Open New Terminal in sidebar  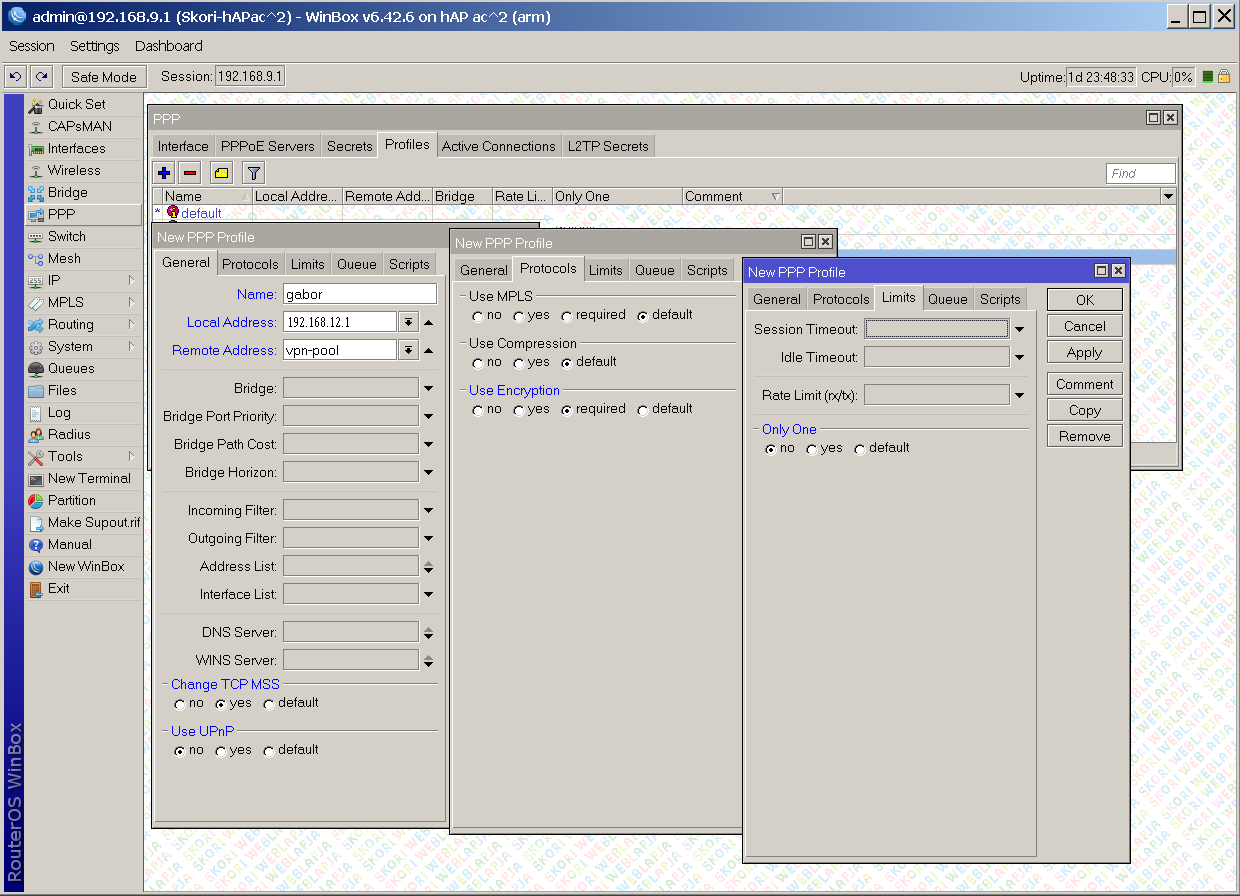(x=88, y=478)
